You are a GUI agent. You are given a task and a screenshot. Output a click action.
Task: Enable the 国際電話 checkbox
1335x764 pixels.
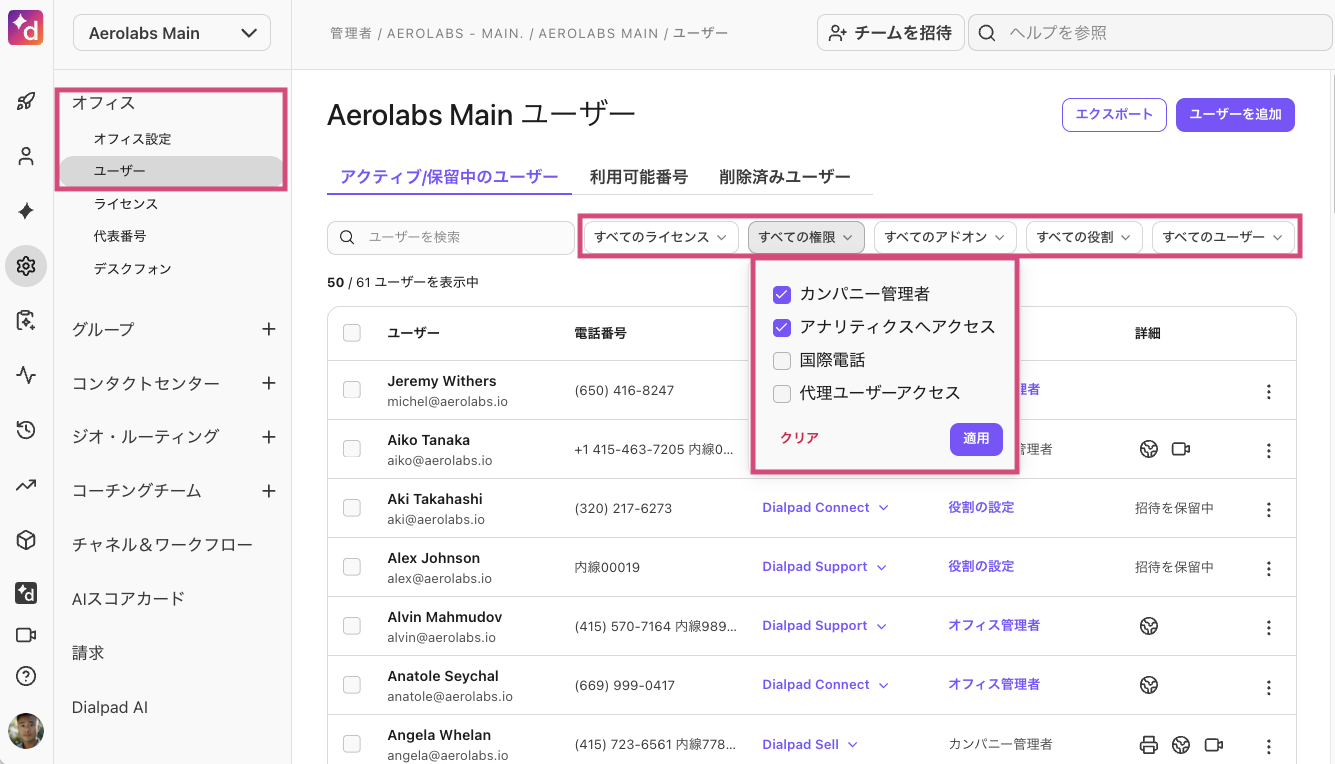(x=781, y=360)
